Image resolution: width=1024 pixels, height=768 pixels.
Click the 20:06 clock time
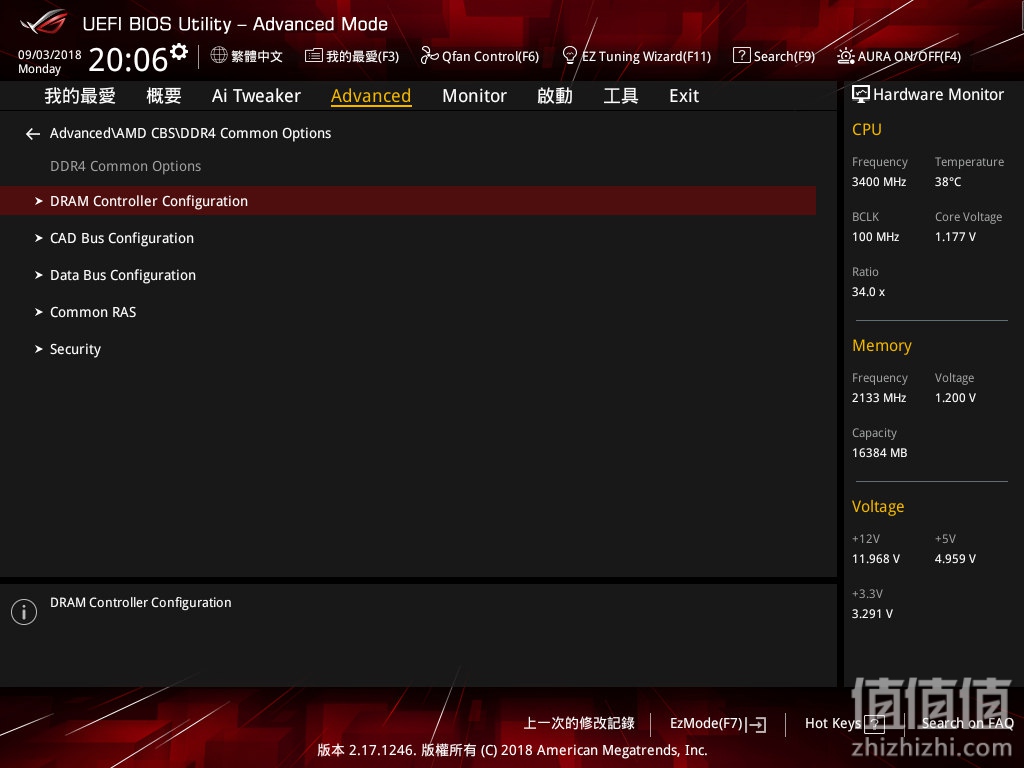128,60
